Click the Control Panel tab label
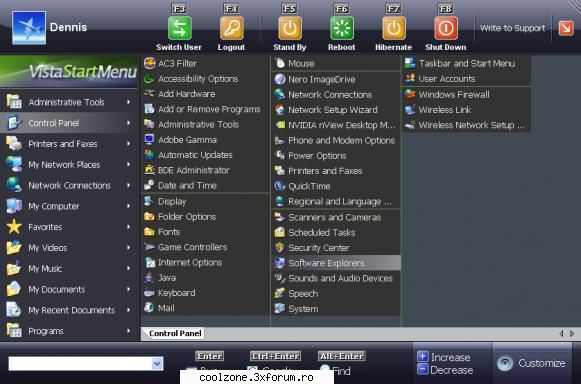 (x=175, y=333)
